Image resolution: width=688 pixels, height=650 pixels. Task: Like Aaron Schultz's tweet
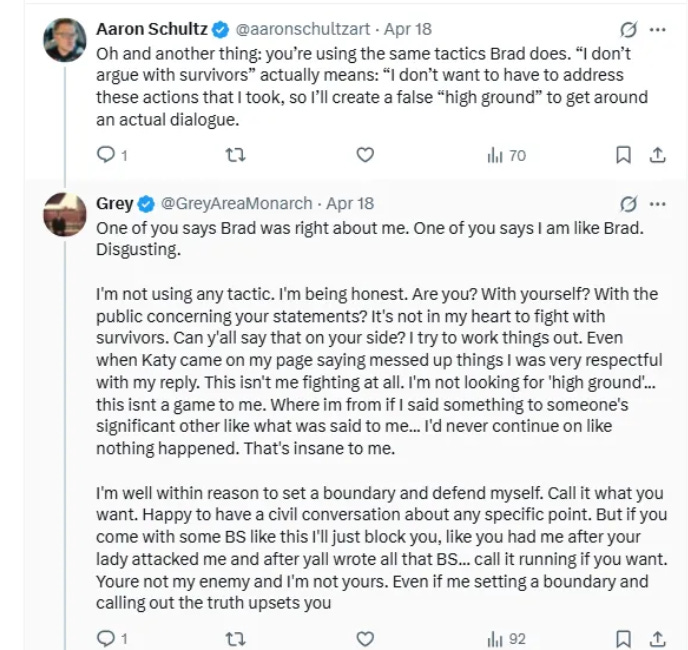(365, 155)
